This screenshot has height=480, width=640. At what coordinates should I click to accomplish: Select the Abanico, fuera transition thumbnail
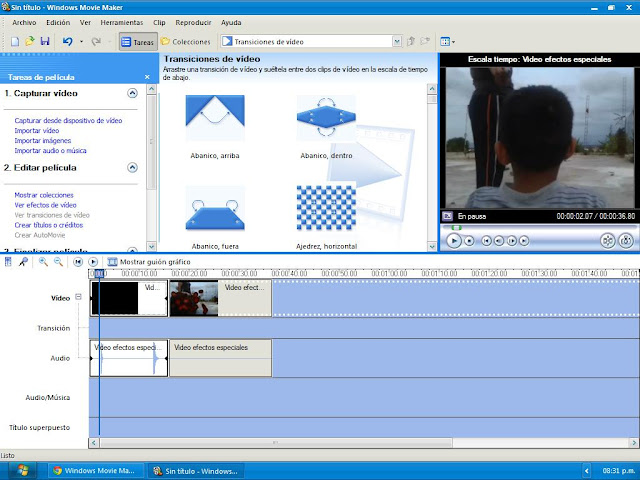click(x=215, y=209)
